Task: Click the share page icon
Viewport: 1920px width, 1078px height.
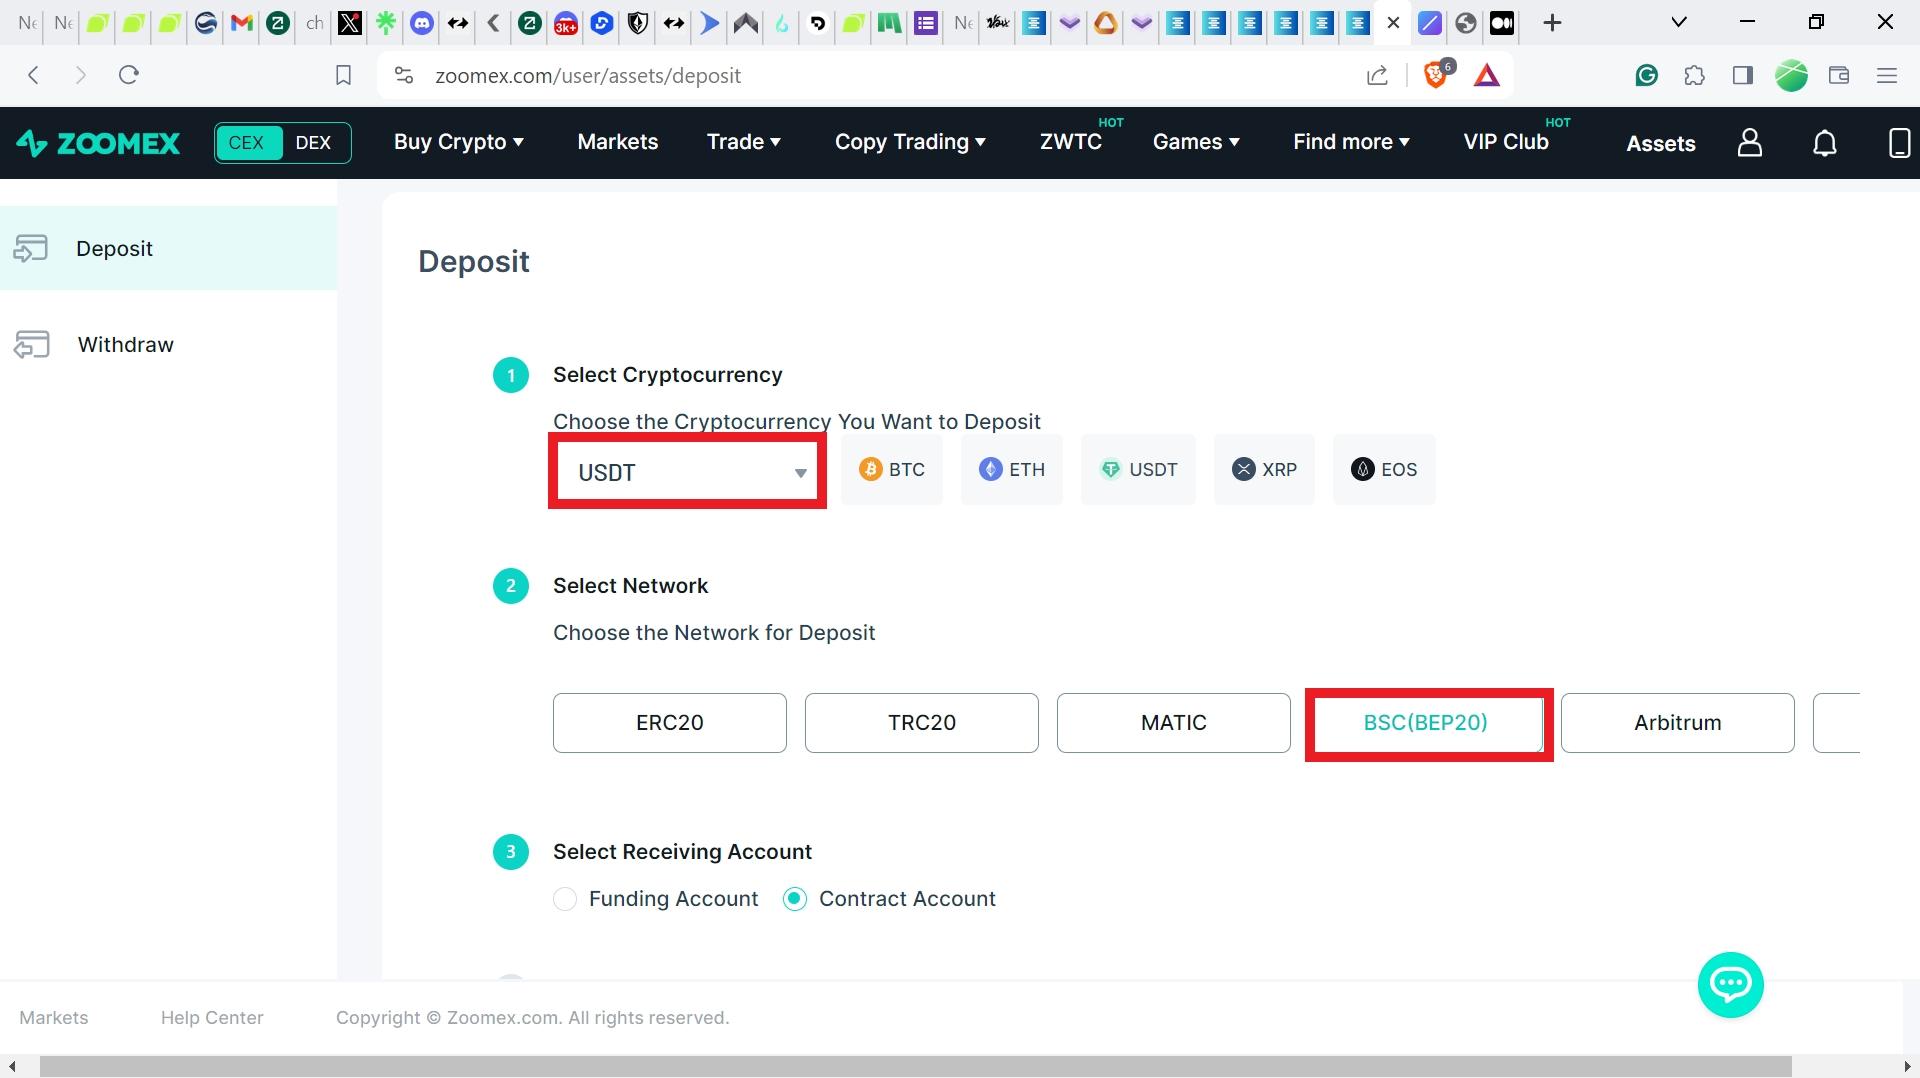Action: (1377, 75)
